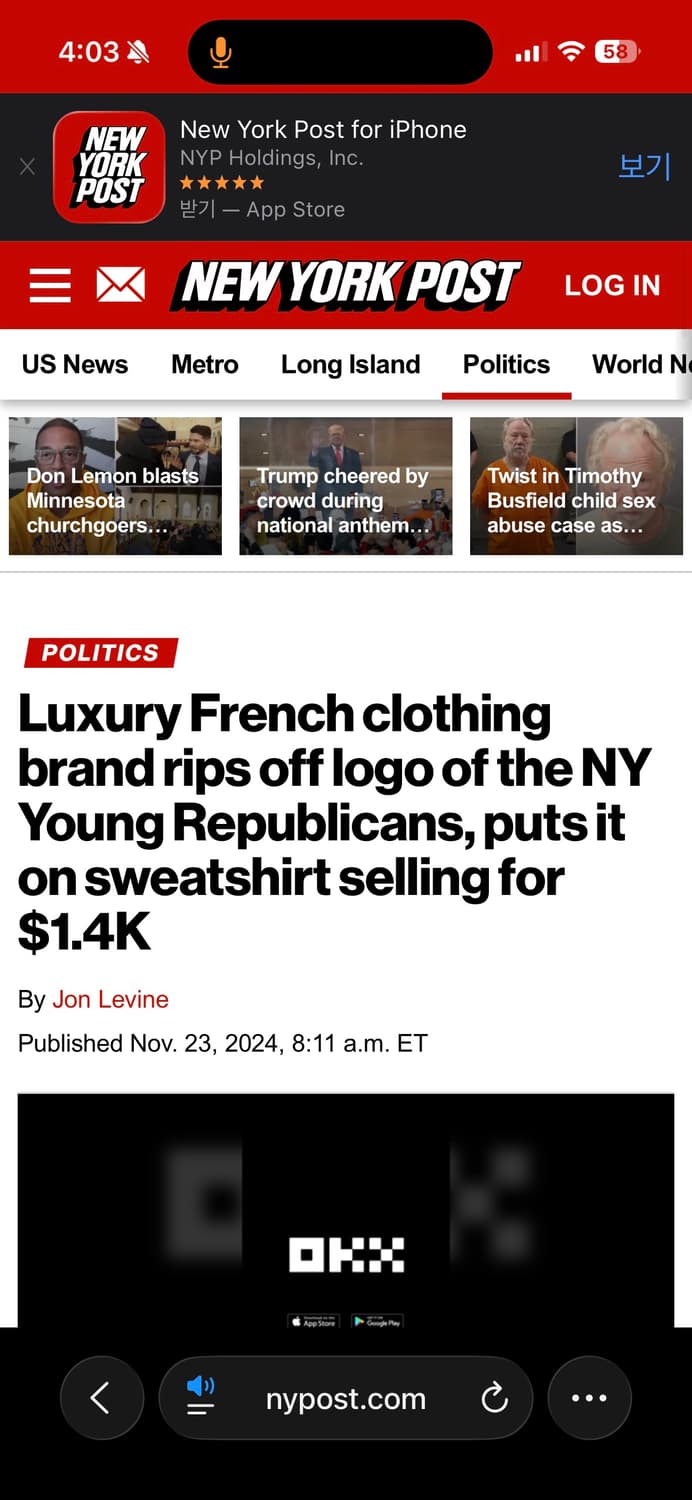
Task: Open the Politics tab
Action: pos(506,364)
